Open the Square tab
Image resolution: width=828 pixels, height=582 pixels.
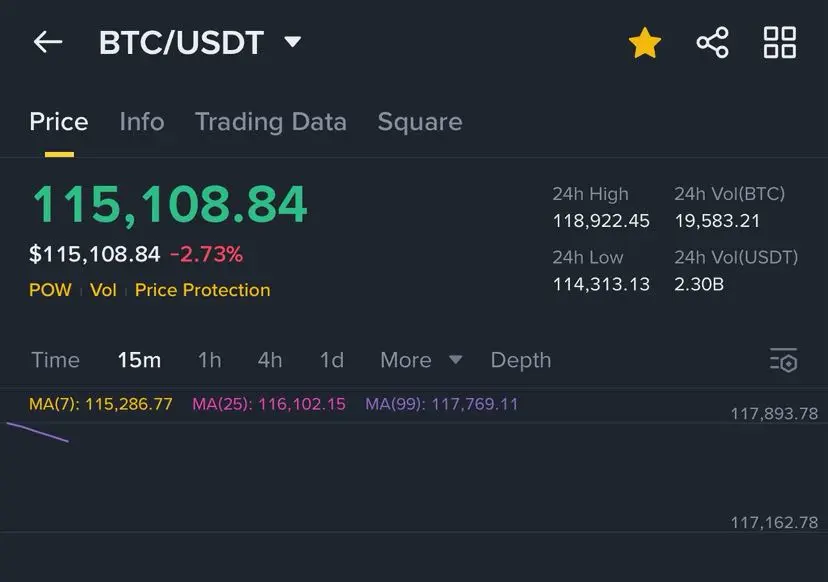coord(420,123)
